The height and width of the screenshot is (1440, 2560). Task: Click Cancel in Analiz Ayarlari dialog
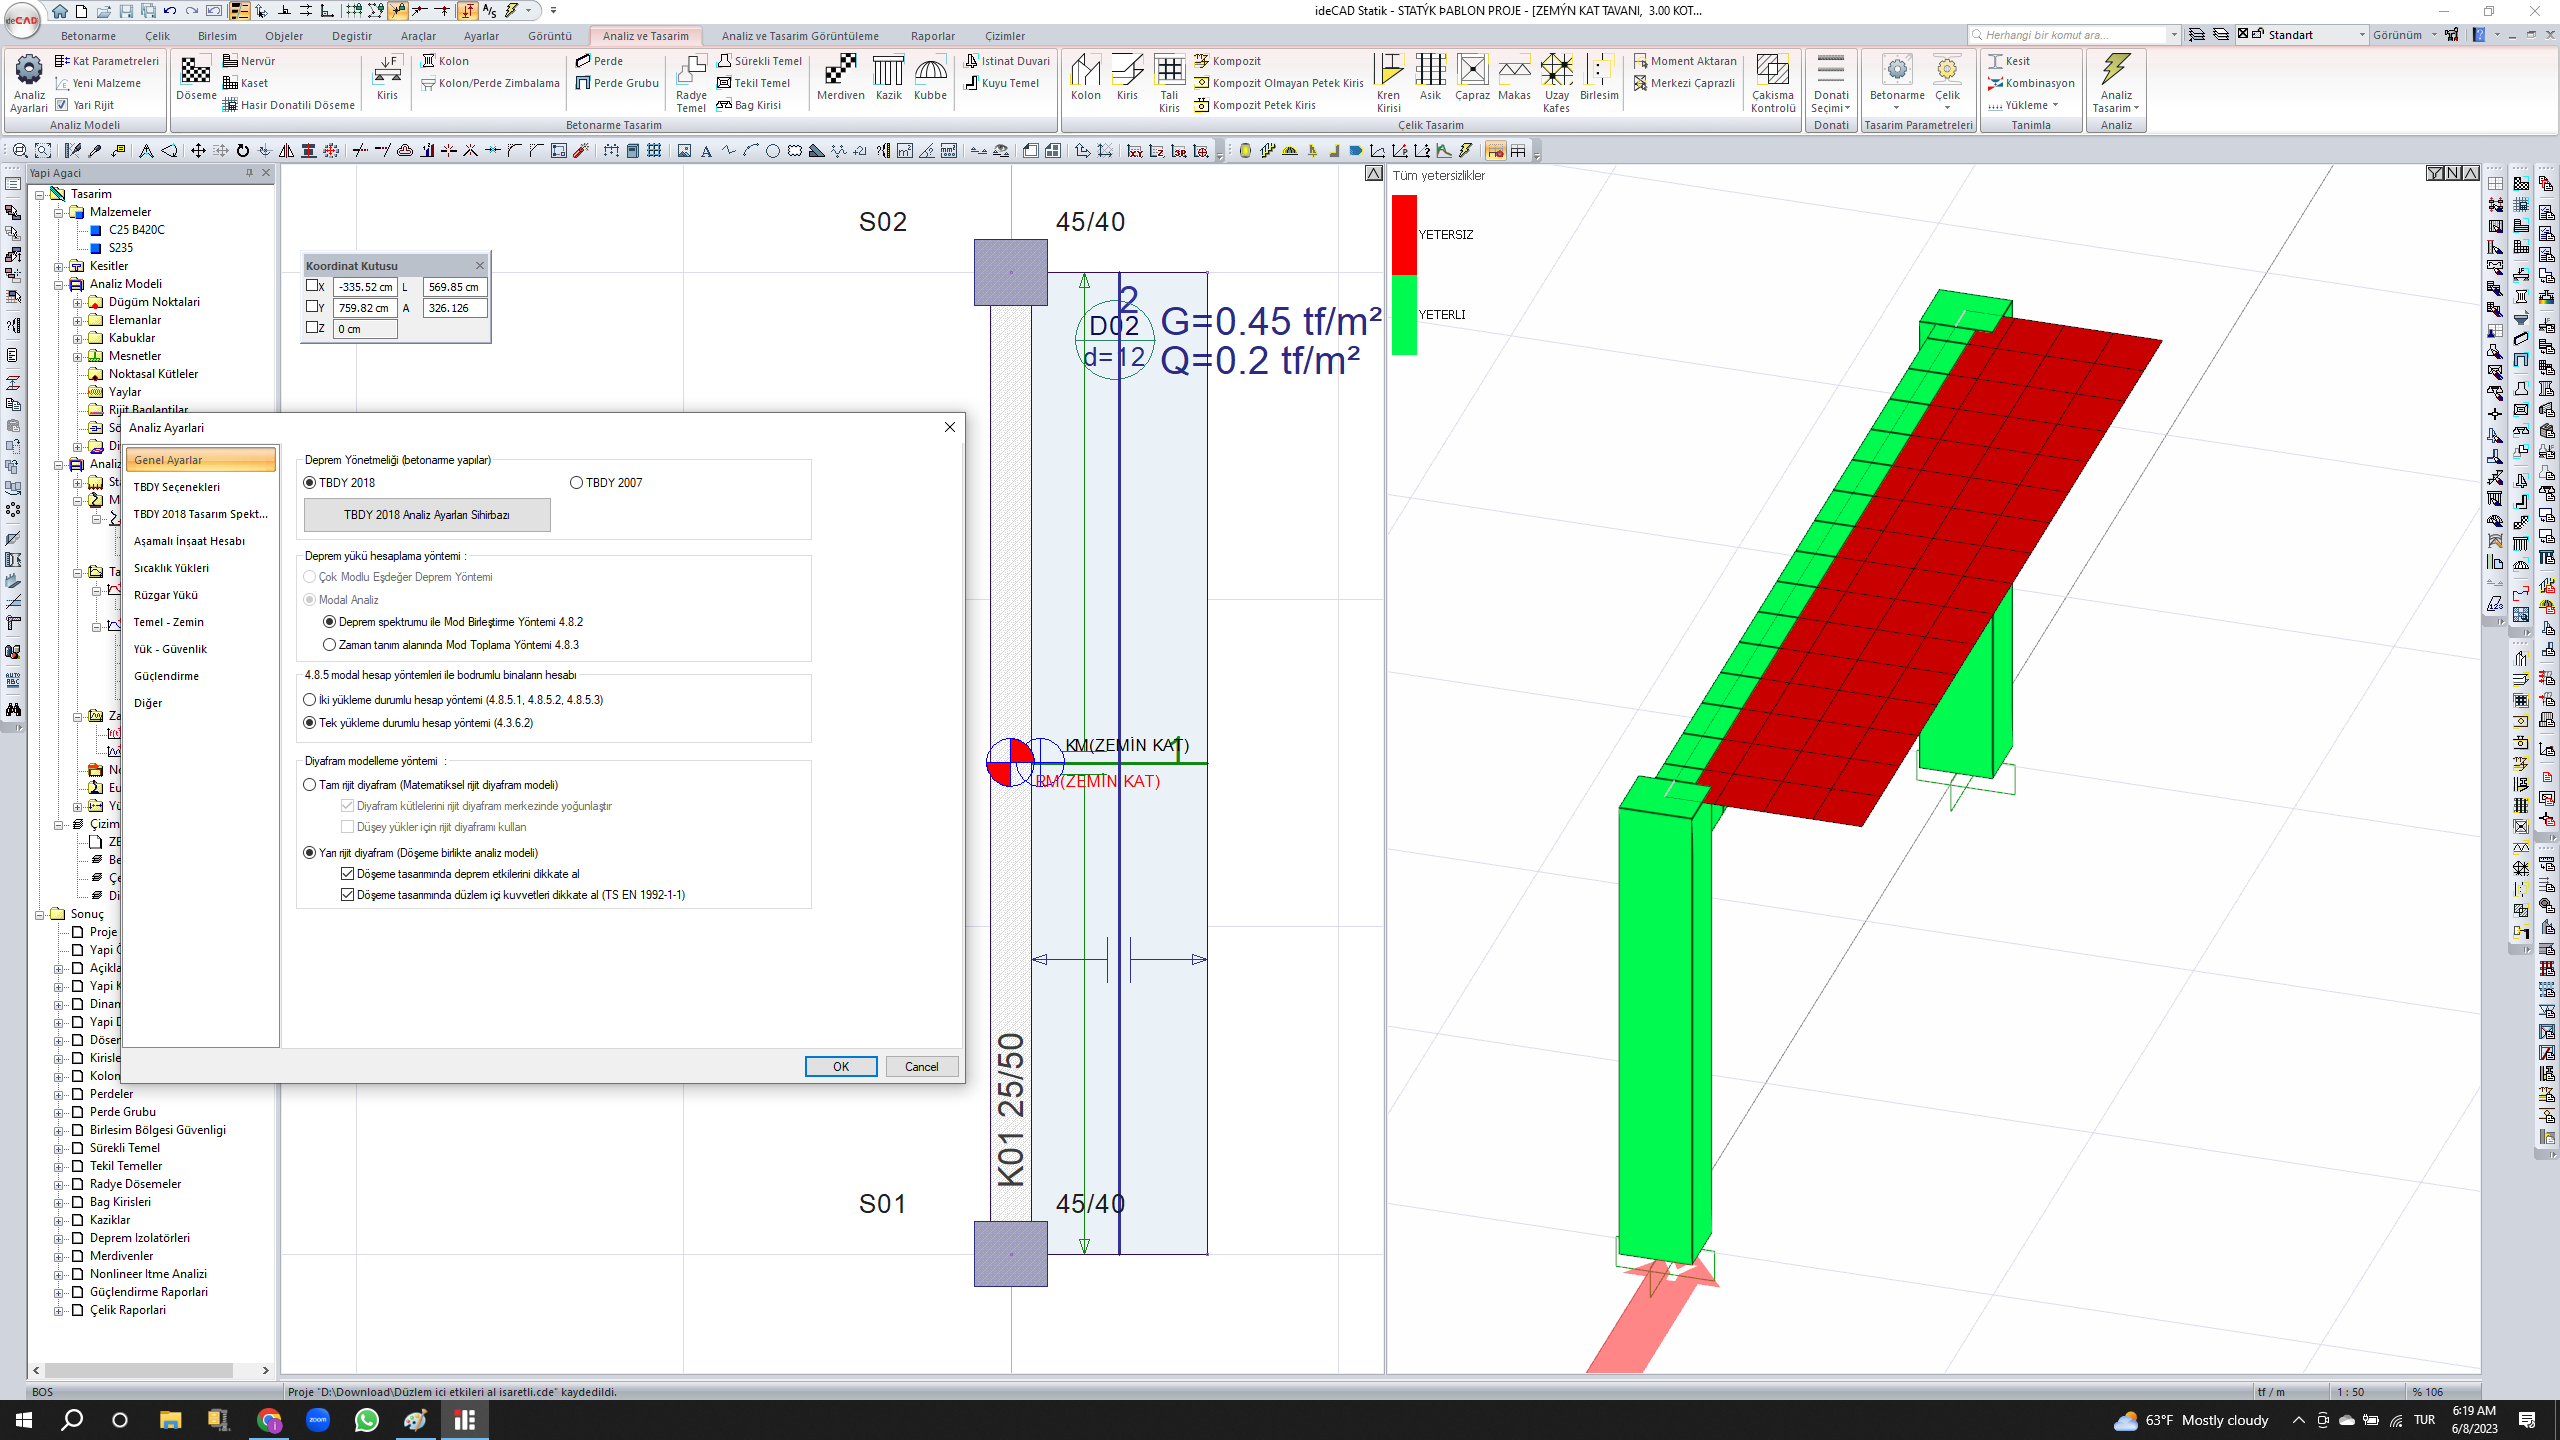(x=921, y=1067)
